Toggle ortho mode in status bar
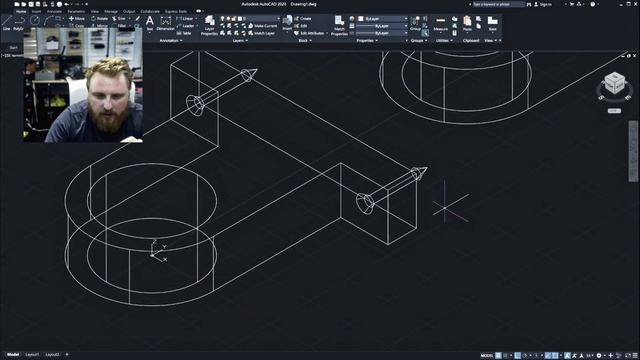640x360 pixels. 518,356
